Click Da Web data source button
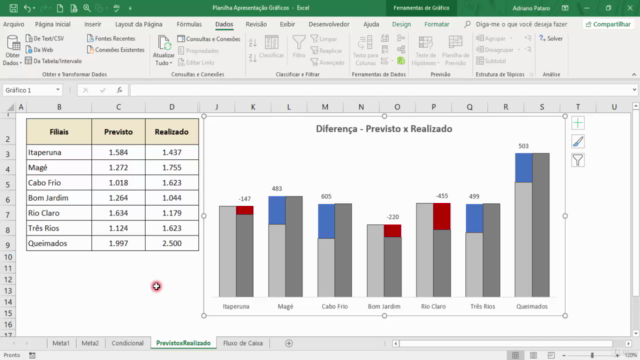The width and height of the screenshot is (640, 360). click(x=39, y=50)
